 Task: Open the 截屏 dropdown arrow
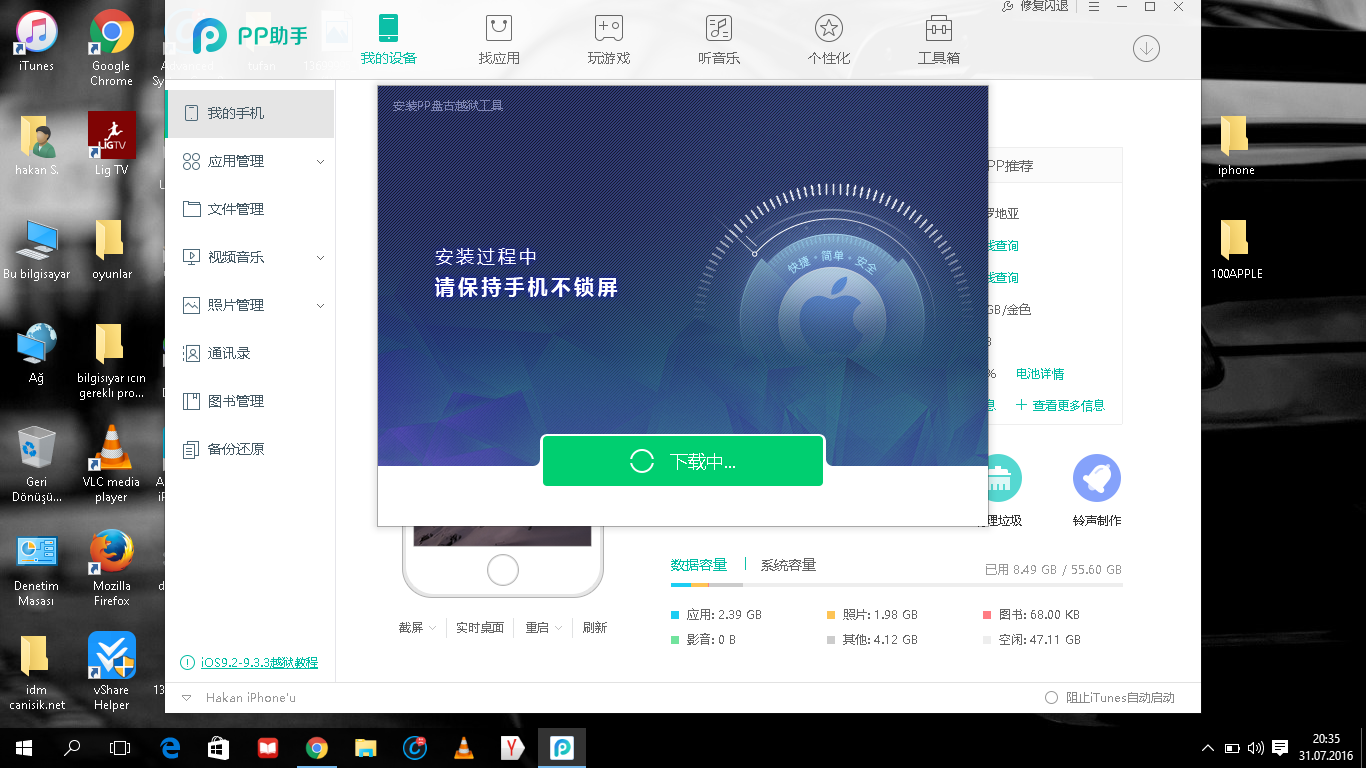click(x=433, y=628)
